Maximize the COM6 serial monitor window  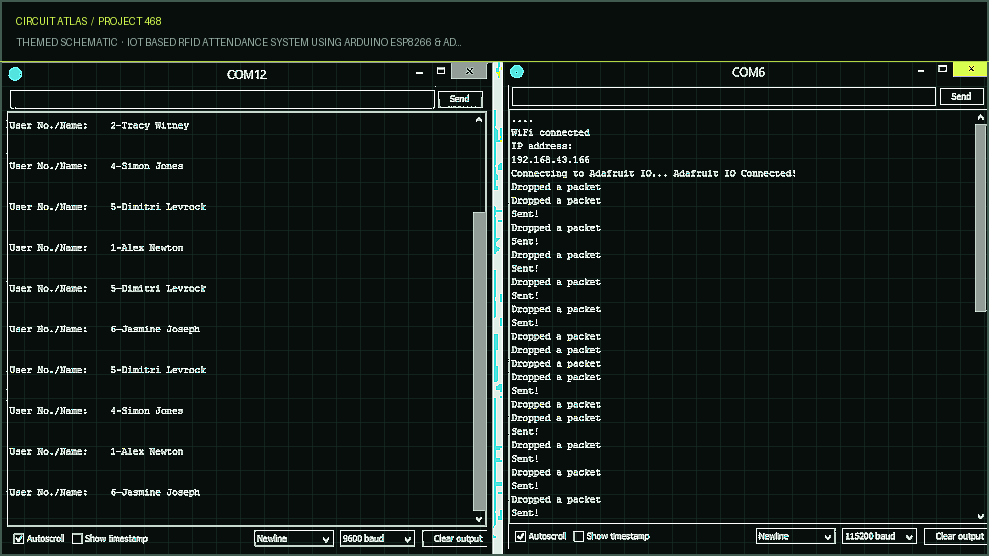(x=942, y=69)
